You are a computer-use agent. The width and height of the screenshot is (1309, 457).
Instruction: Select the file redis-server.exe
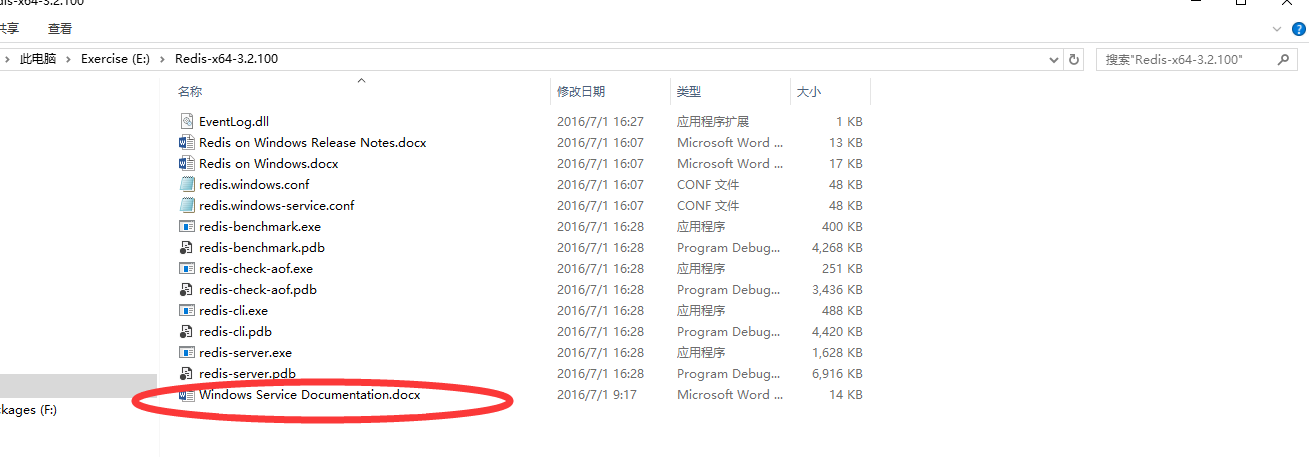245,352
